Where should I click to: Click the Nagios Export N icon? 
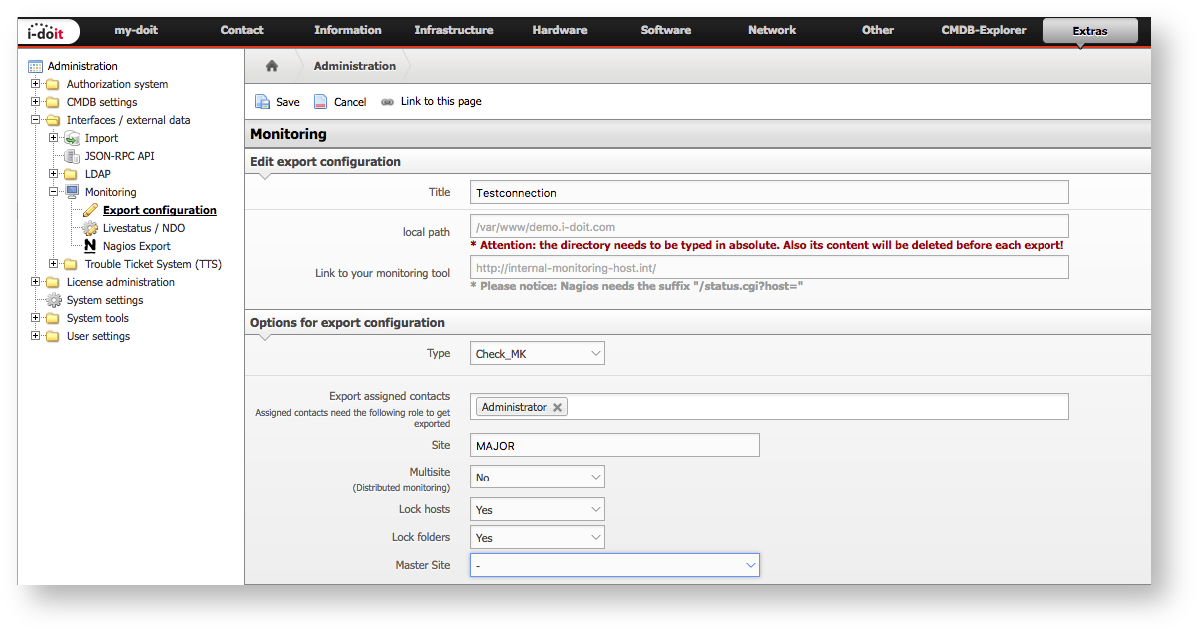(90, 246)
